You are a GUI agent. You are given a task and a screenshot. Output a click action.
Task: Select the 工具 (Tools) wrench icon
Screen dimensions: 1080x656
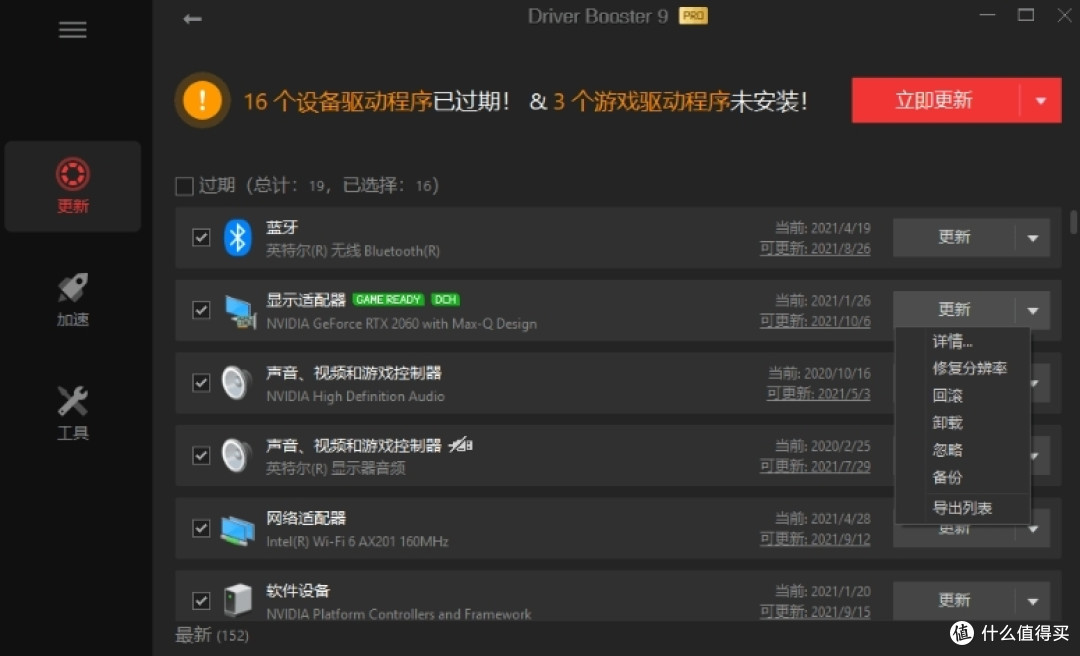pos(72,400)
